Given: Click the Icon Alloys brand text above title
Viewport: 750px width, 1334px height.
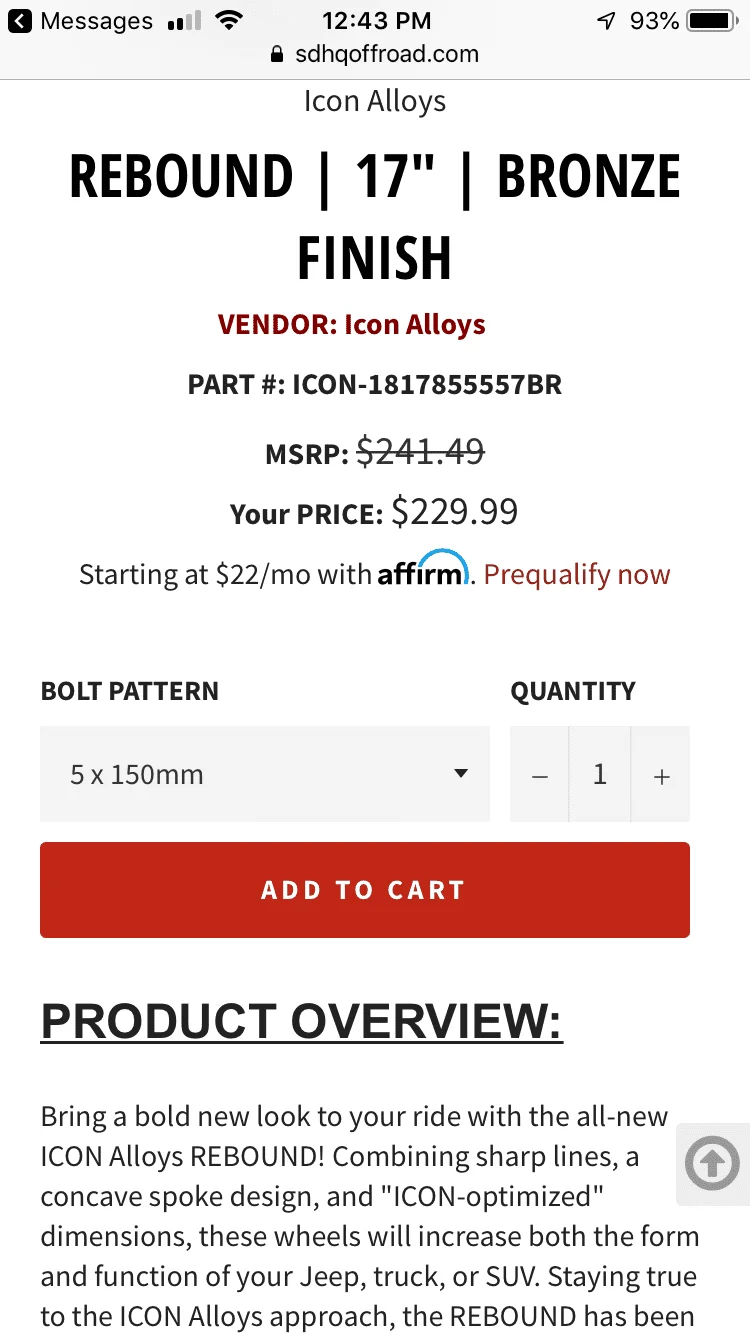Looking at the screenshot, I should pyautogui.click(x=374, y=101).
